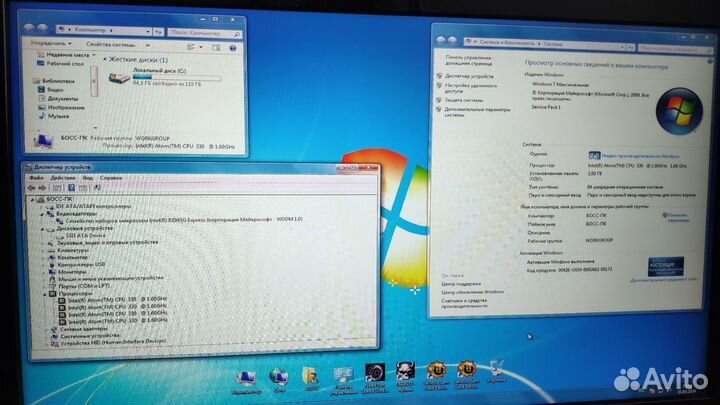Open Вид menu in Диспетчер устройств
The image size is (720, 405).
point(88,178)
